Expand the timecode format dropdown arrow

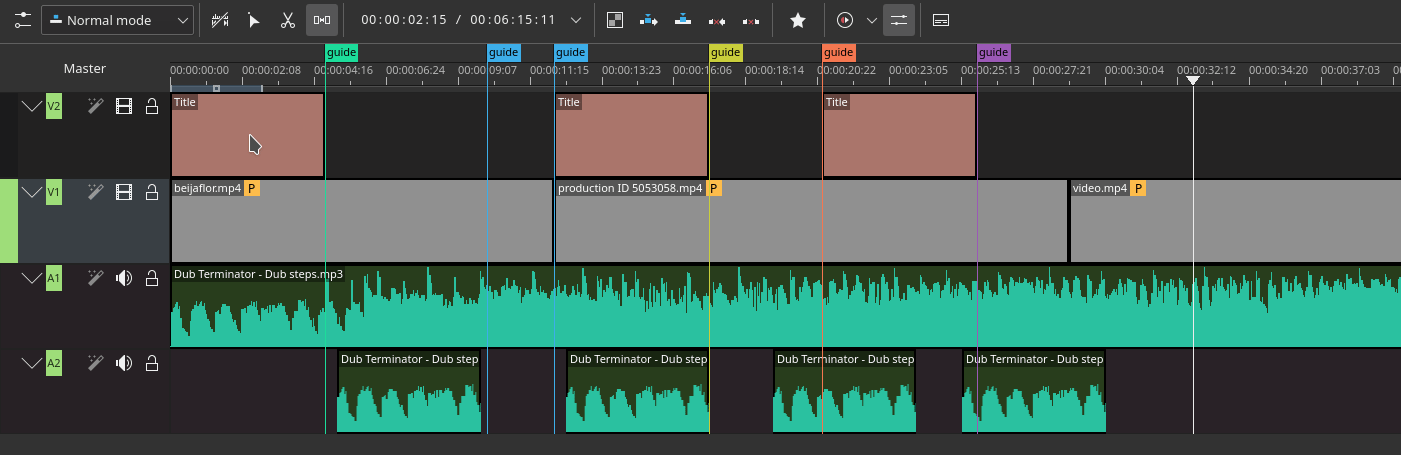tap(575, 20)
